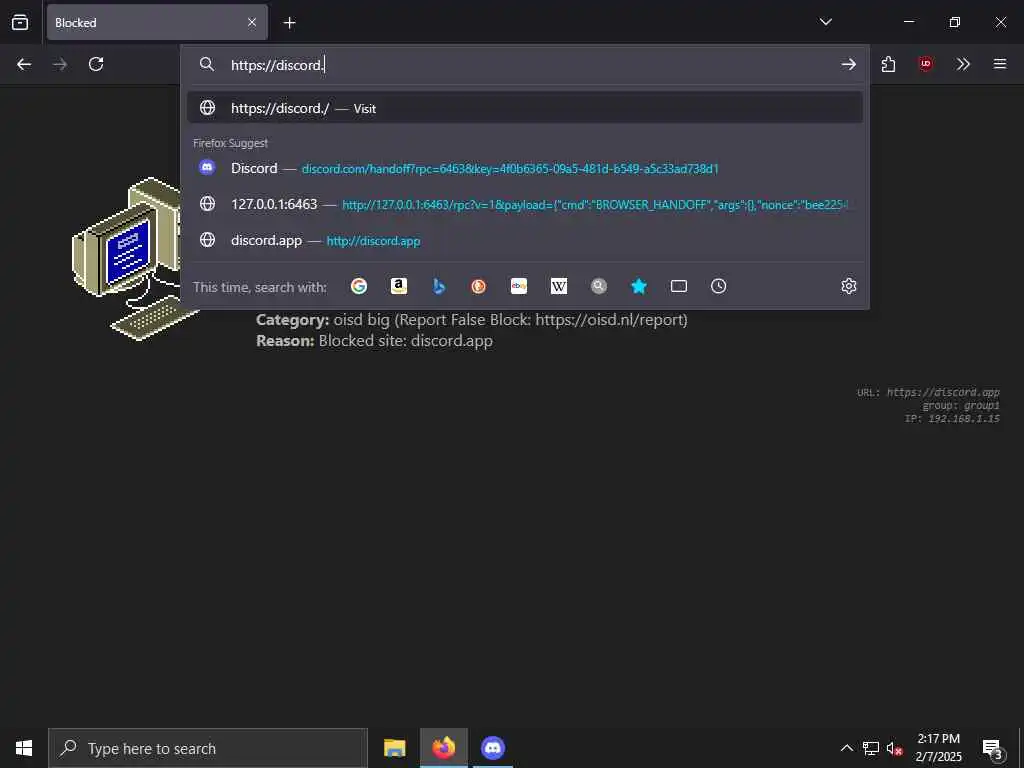
Task: Open the notification center icon
Action: [993, 749]
